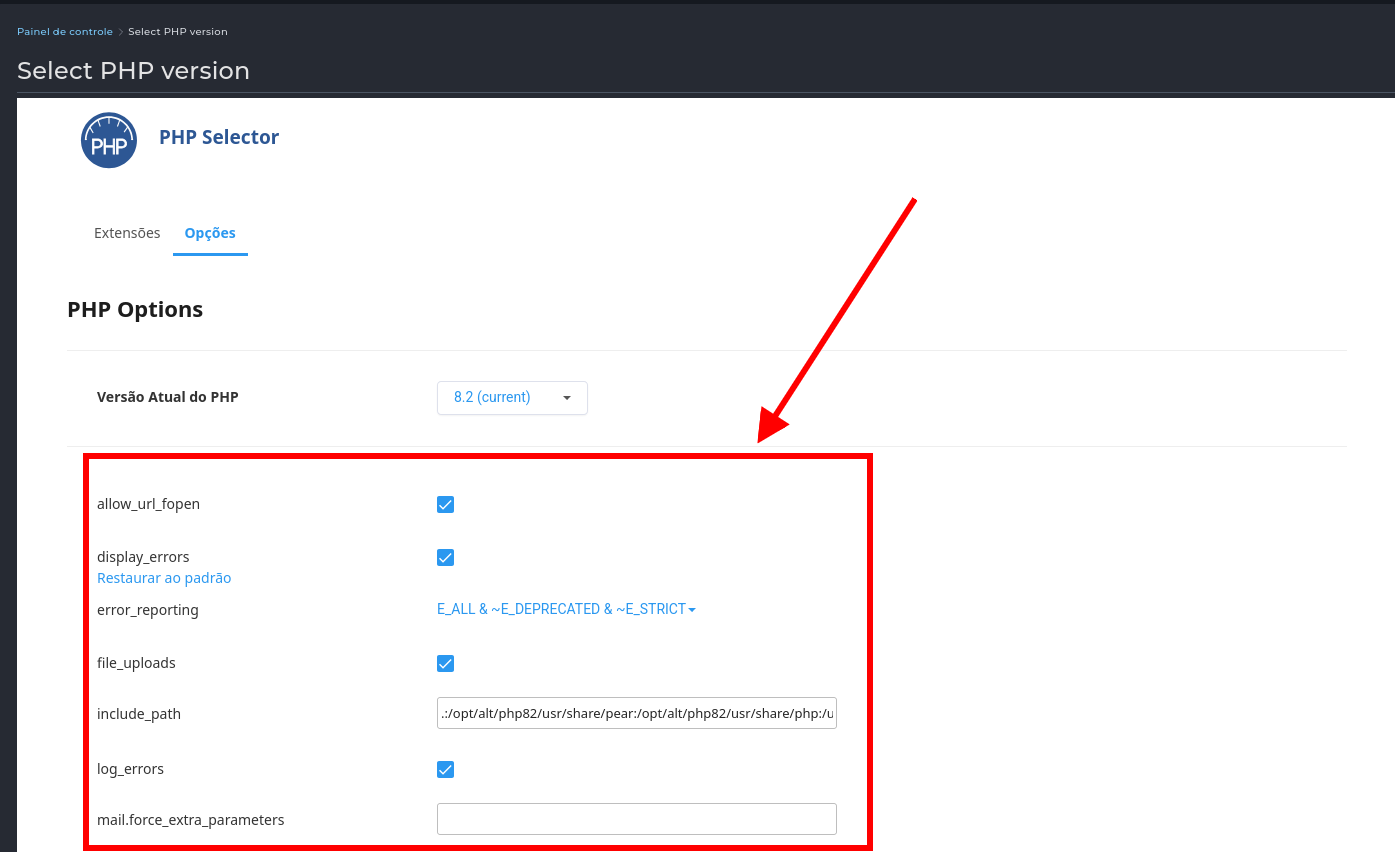The height and width of the screenshot is (852, 1395).
Task: Focus the include_path text field
Action: pos(636,714)
